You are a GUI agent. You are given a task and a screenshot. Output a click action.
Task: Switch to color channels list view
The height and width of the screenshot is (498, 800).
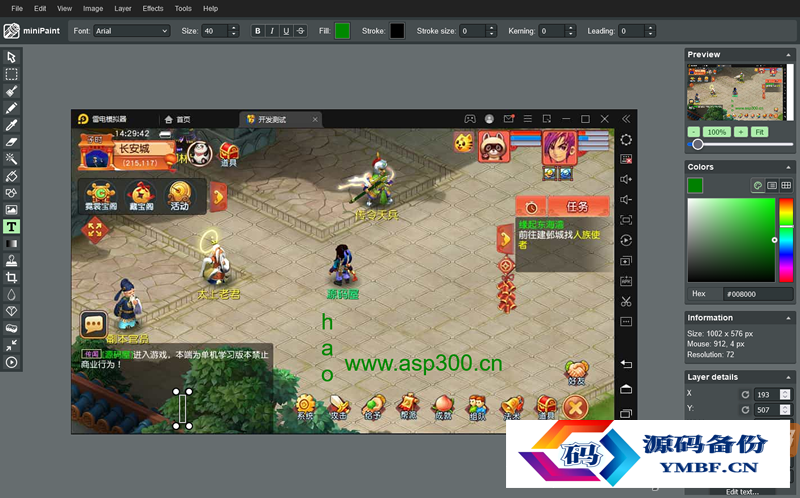pos(772,185)
